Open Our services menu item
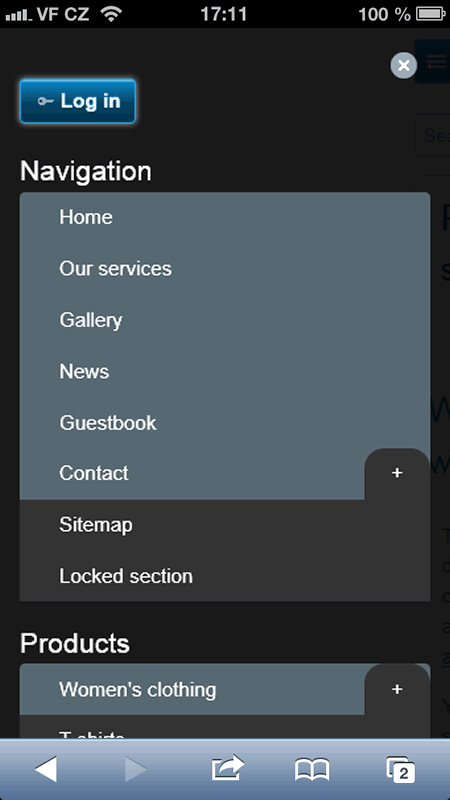Viewport: 450px width, 800px height. [224, 269]
